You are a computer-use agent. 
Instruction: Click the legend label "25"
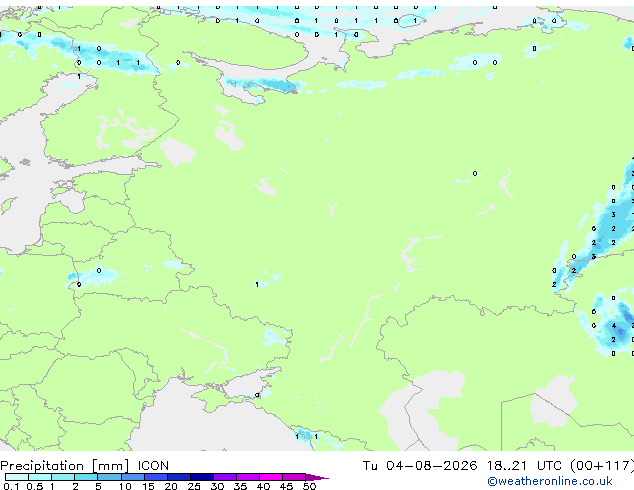click(x=194, y=486)
